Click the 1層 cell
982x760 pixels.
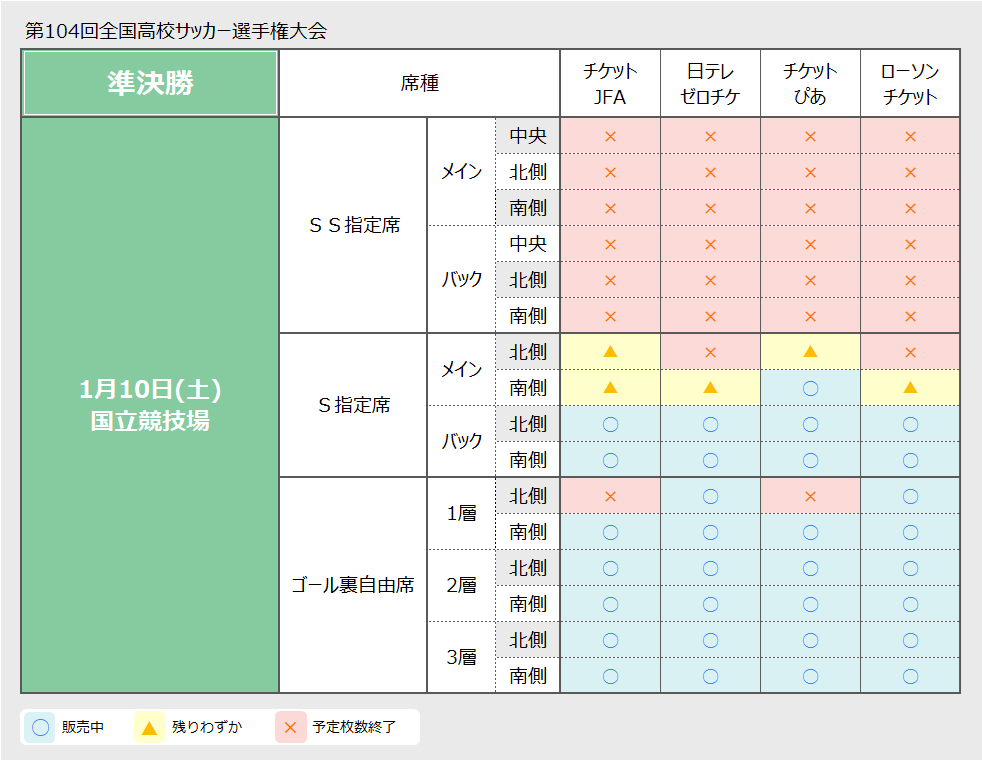pyautogui.click(x=462, y=513)
